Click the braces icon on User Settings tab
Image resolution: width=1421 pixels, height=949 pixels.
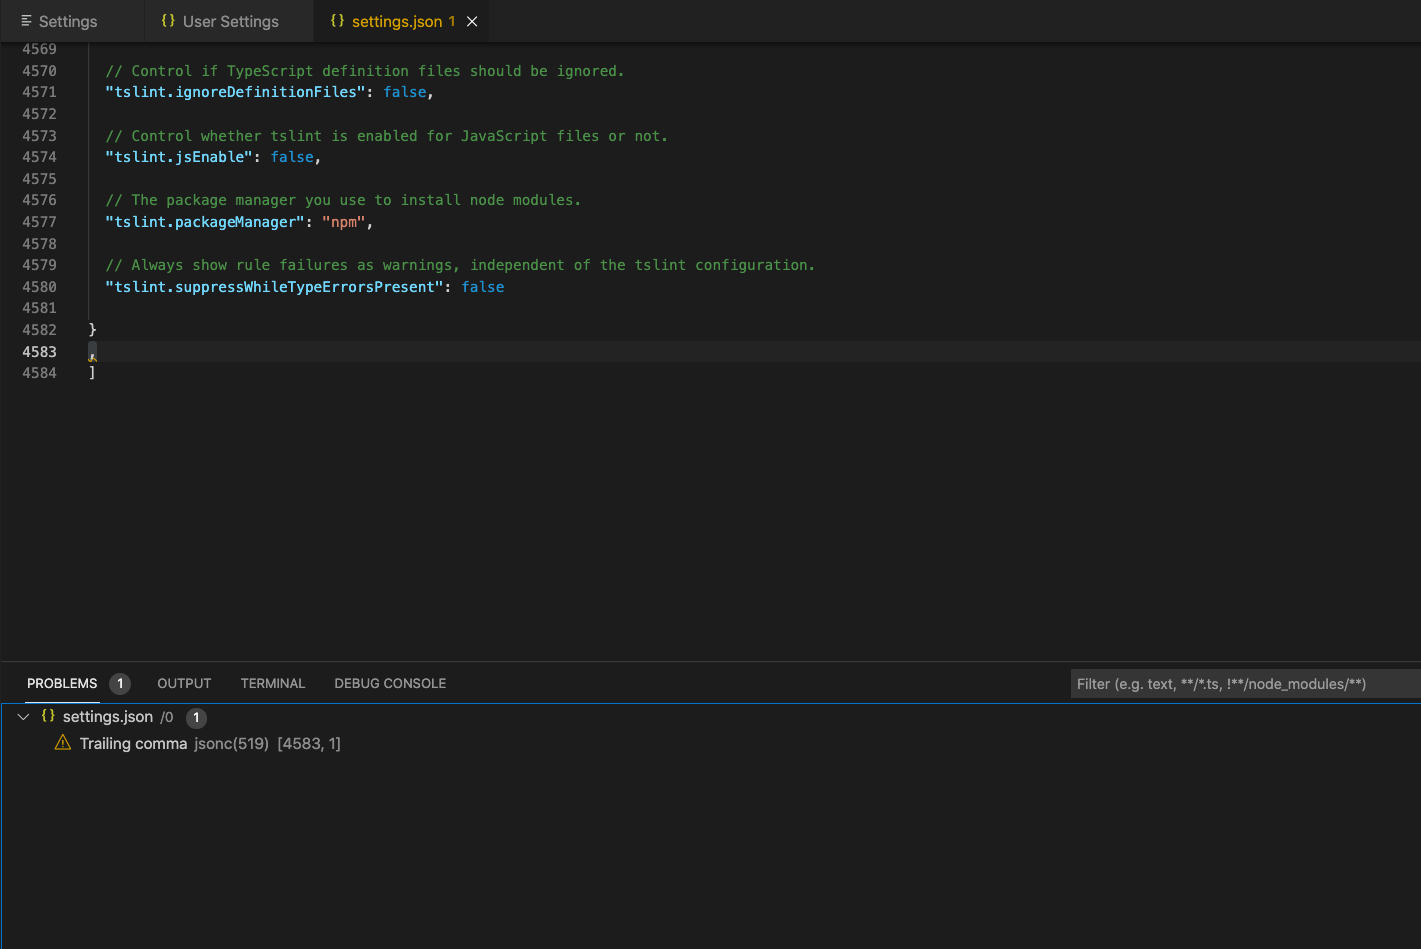pyautogui.click(x=168, y=21)
